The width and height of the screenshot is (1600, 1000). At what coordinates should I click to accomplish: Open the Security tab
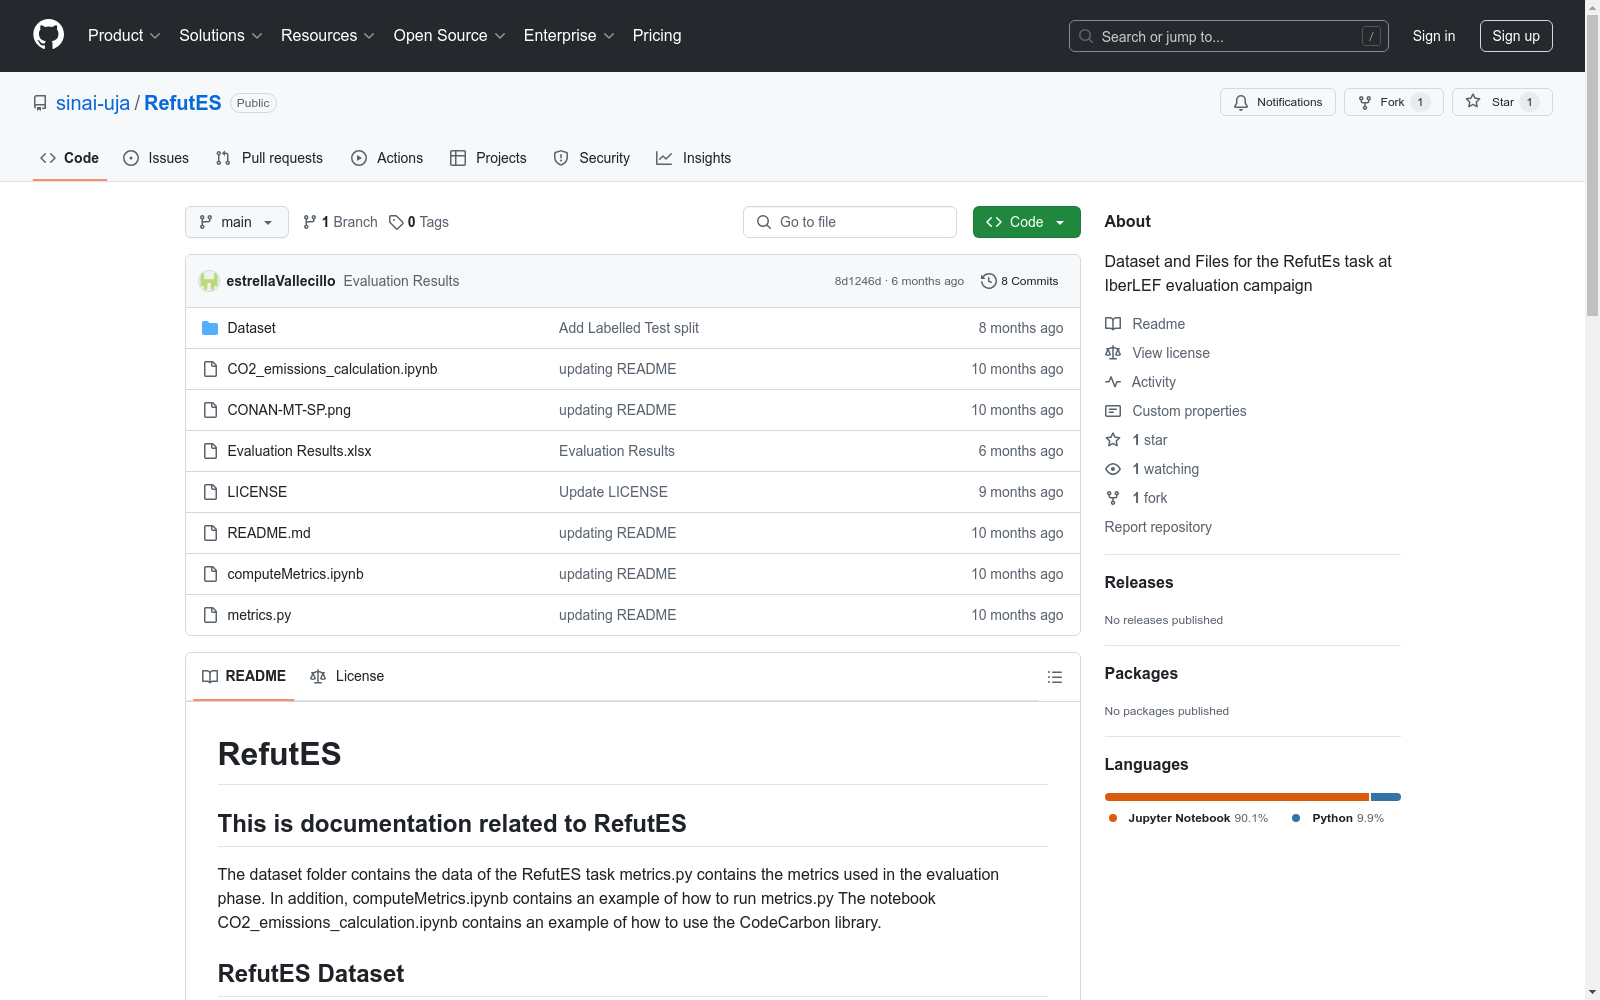[592, 158]
